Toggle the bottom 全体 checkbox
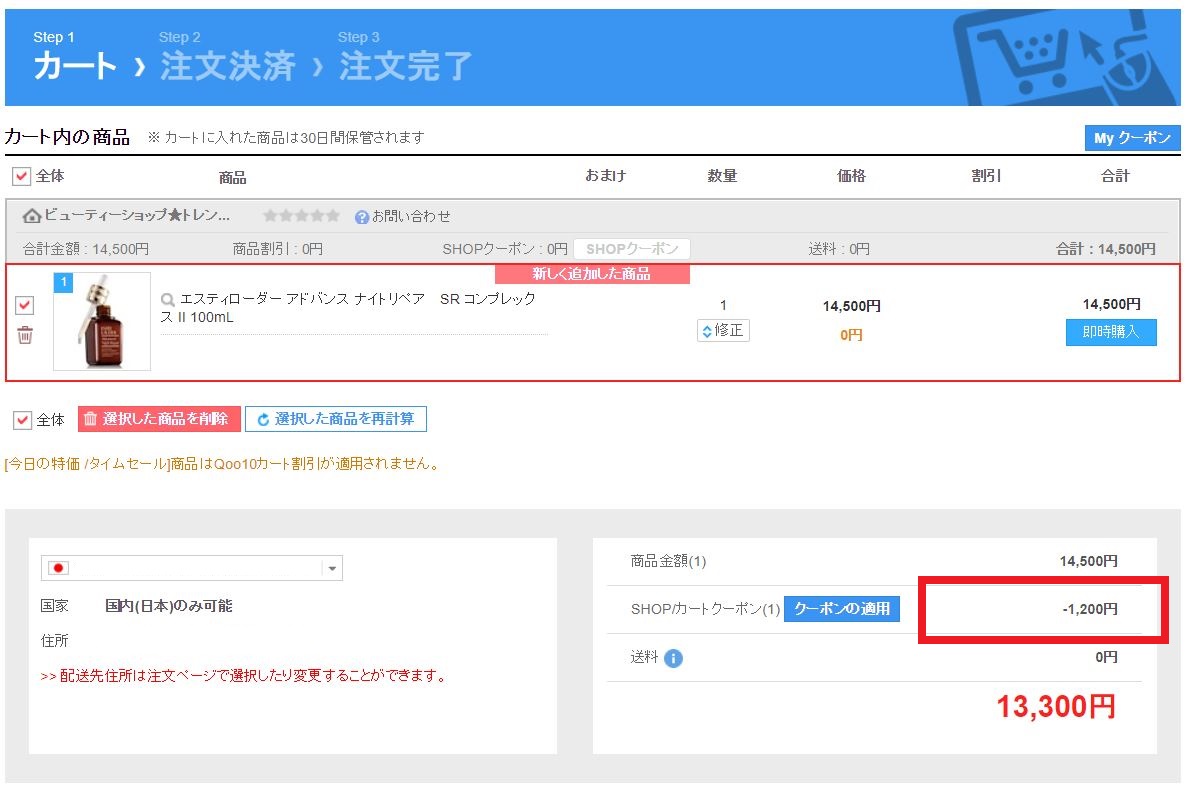 click(22, 420)
